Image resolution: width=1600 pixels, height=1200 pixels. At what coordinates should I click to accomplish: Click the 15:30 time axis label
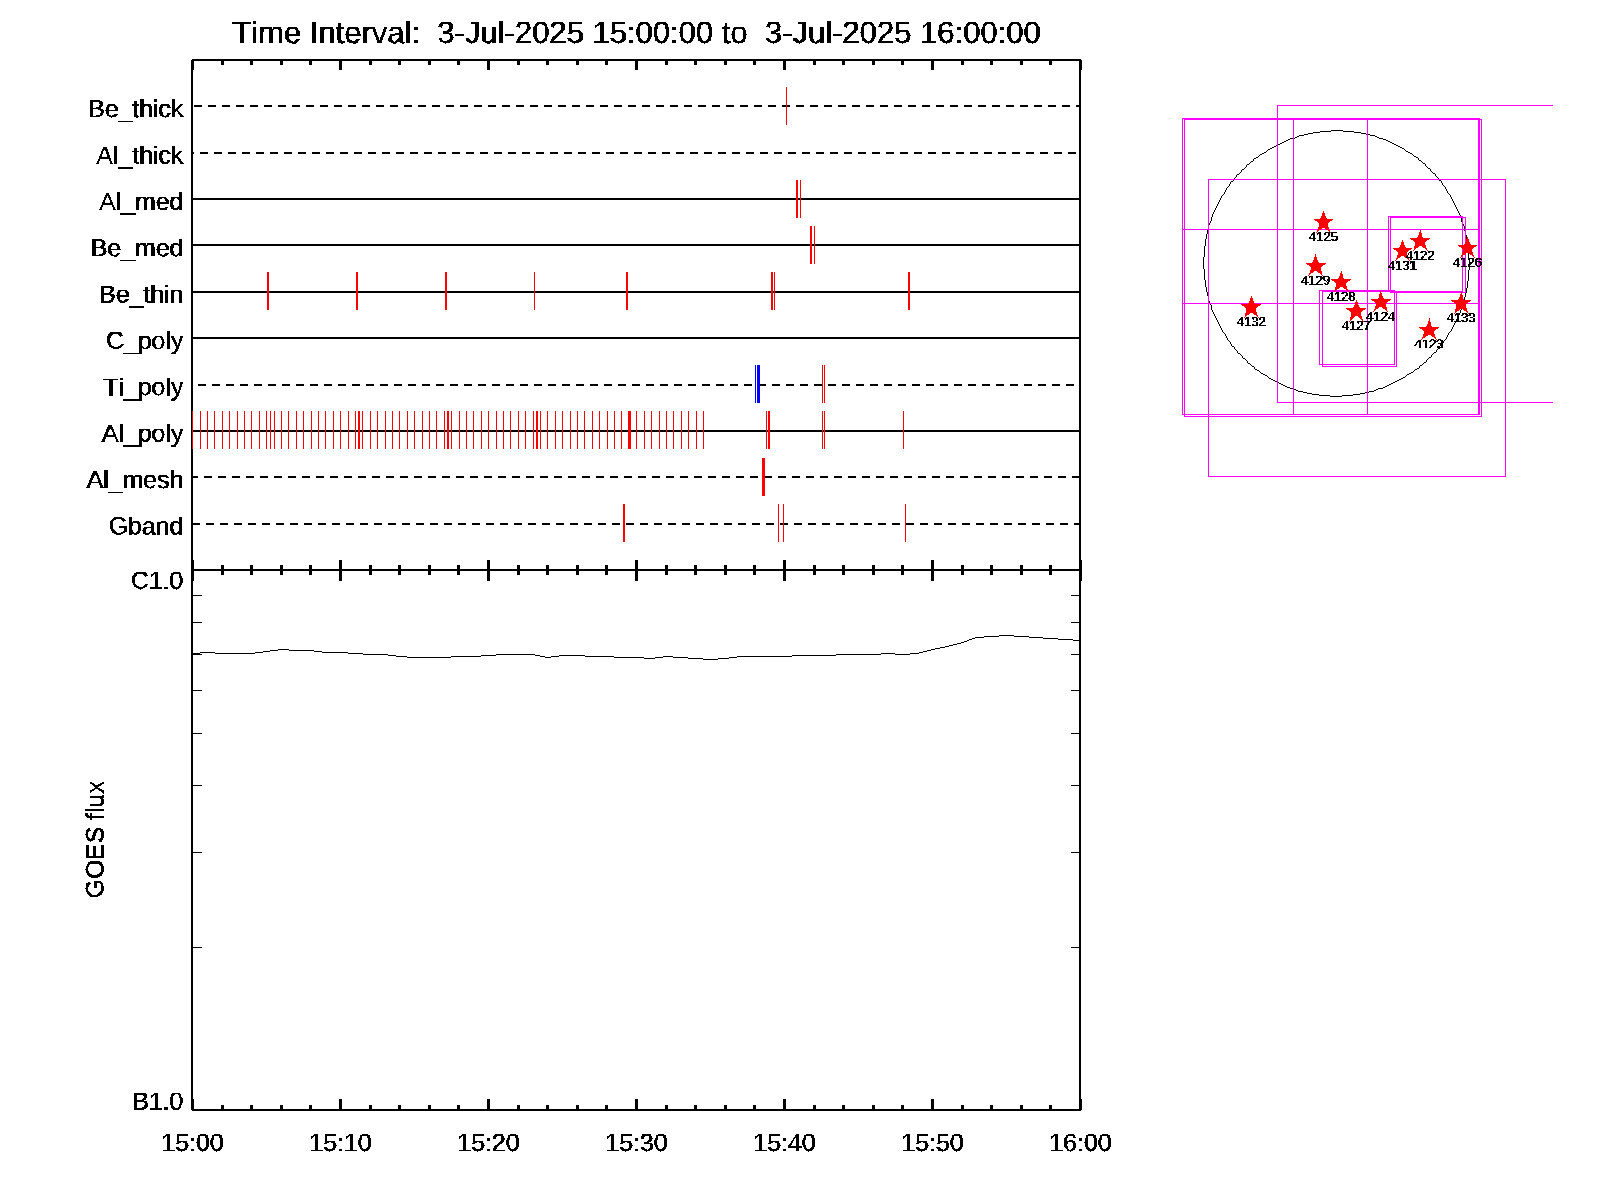(x=636, y=1143)
